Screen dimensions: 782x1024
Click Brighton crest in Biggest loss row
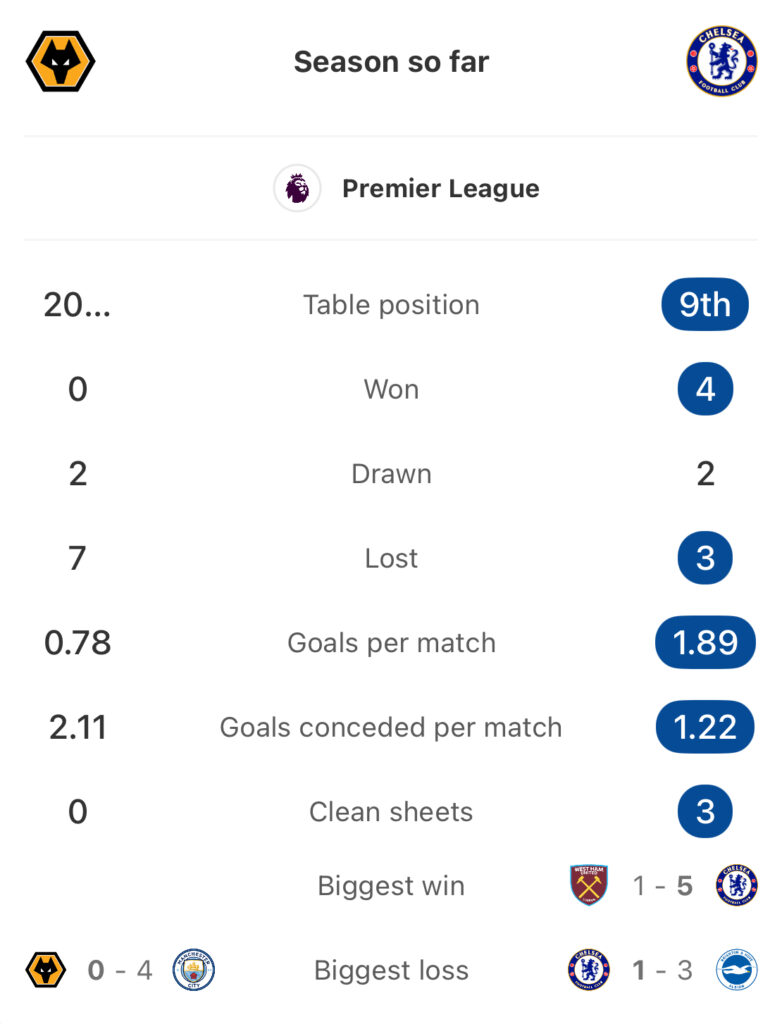point(737,970)
